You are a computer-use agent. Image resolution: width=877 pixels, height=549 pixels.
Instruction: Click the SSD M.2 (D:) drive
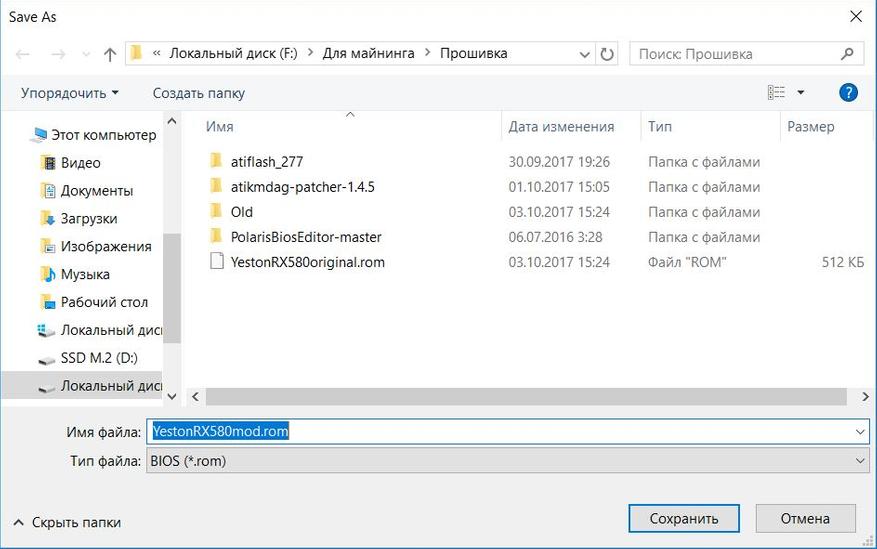[x=99, y=358]
